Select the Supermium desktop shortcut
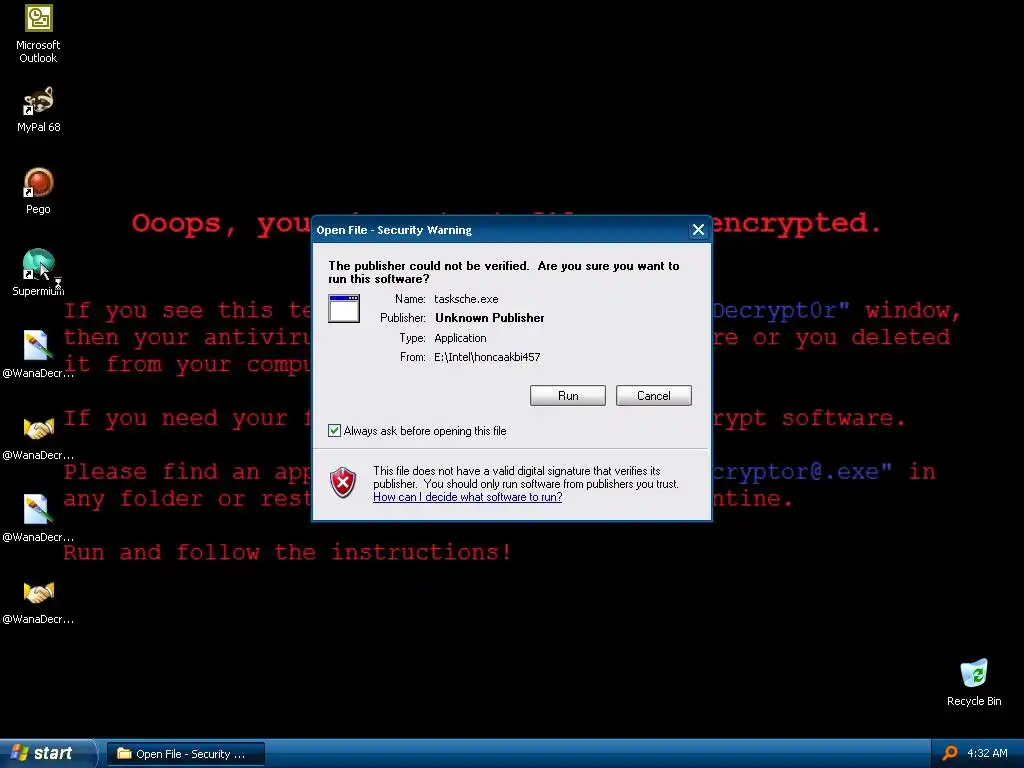The width and height of the screenshot is (1024, 768). pos(38,273)
